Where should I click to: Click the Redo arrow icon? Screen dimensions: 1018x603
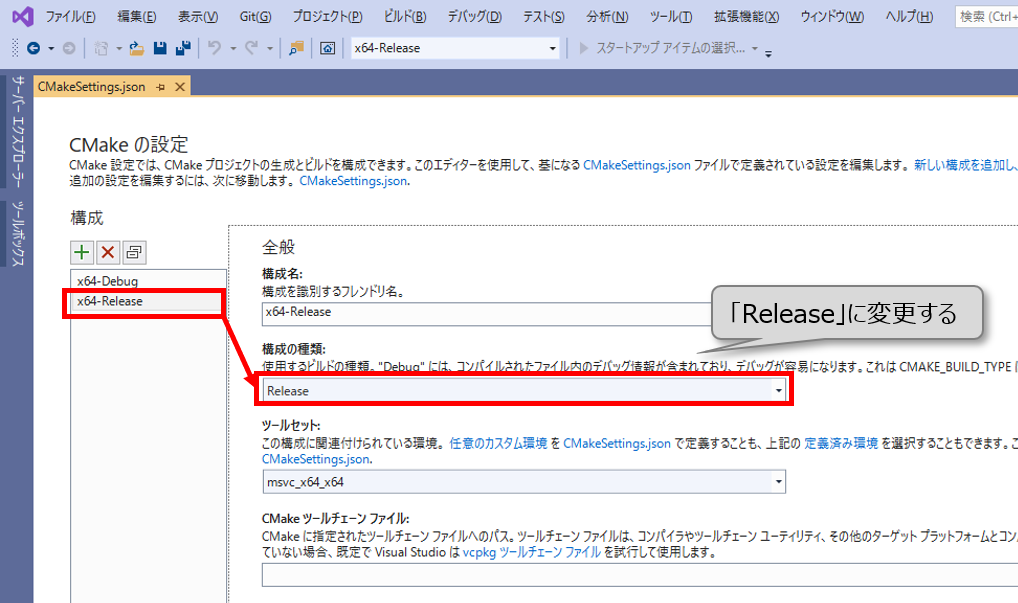tap(251, 47)
